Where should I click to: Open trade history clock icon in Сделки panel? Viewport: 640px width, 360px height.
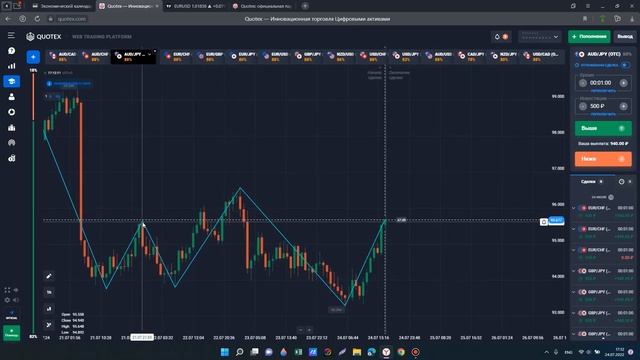point(621,182)
